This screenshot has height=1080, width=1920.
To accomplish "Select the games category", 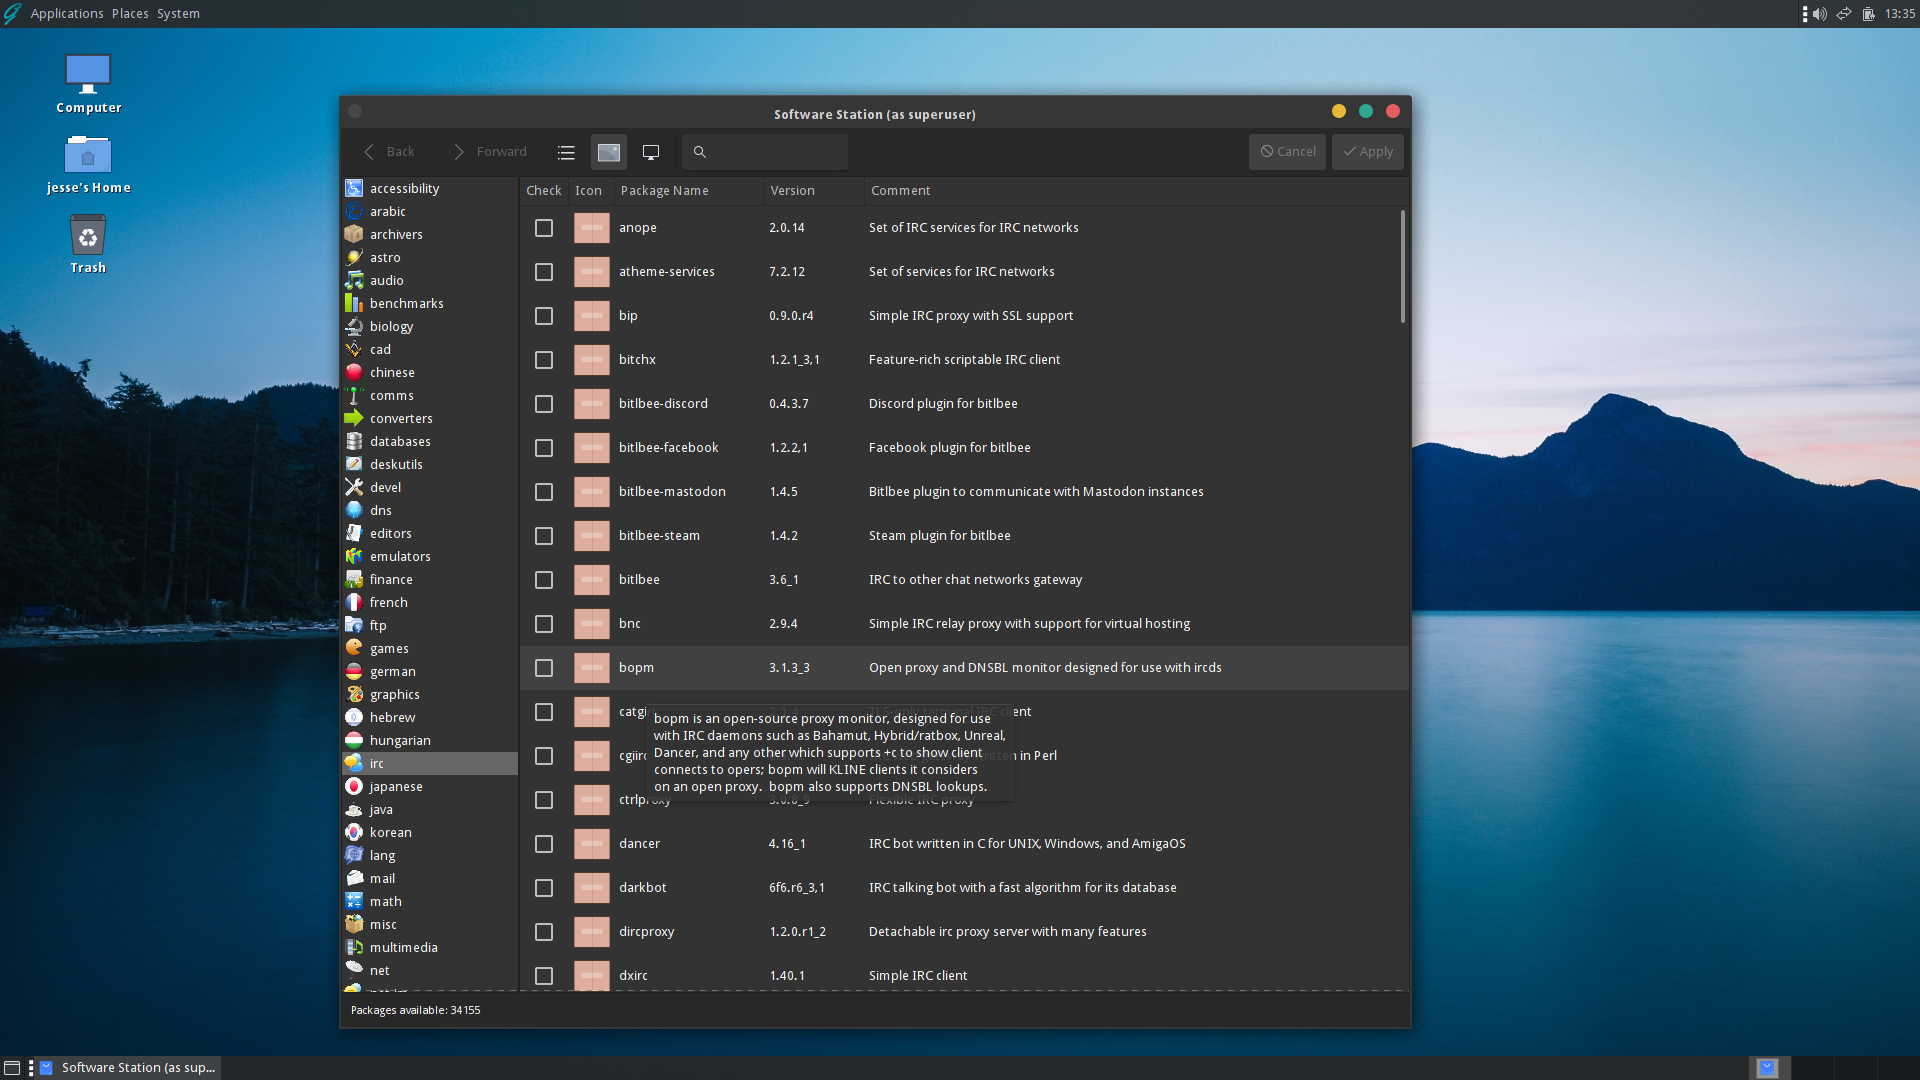I will pos(430,648).
